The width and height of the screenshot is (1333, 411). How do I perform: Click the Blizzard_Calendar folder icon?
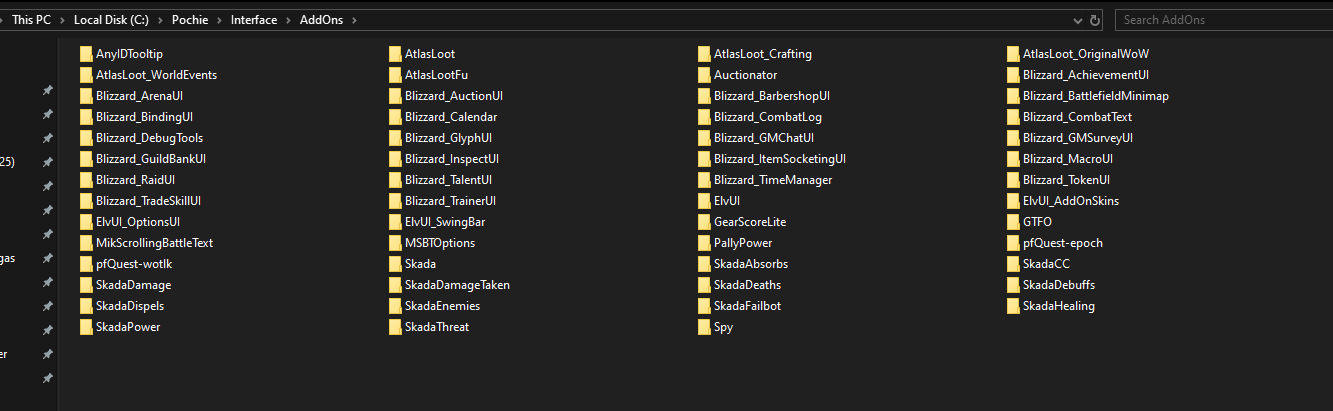tap(394, 117)
